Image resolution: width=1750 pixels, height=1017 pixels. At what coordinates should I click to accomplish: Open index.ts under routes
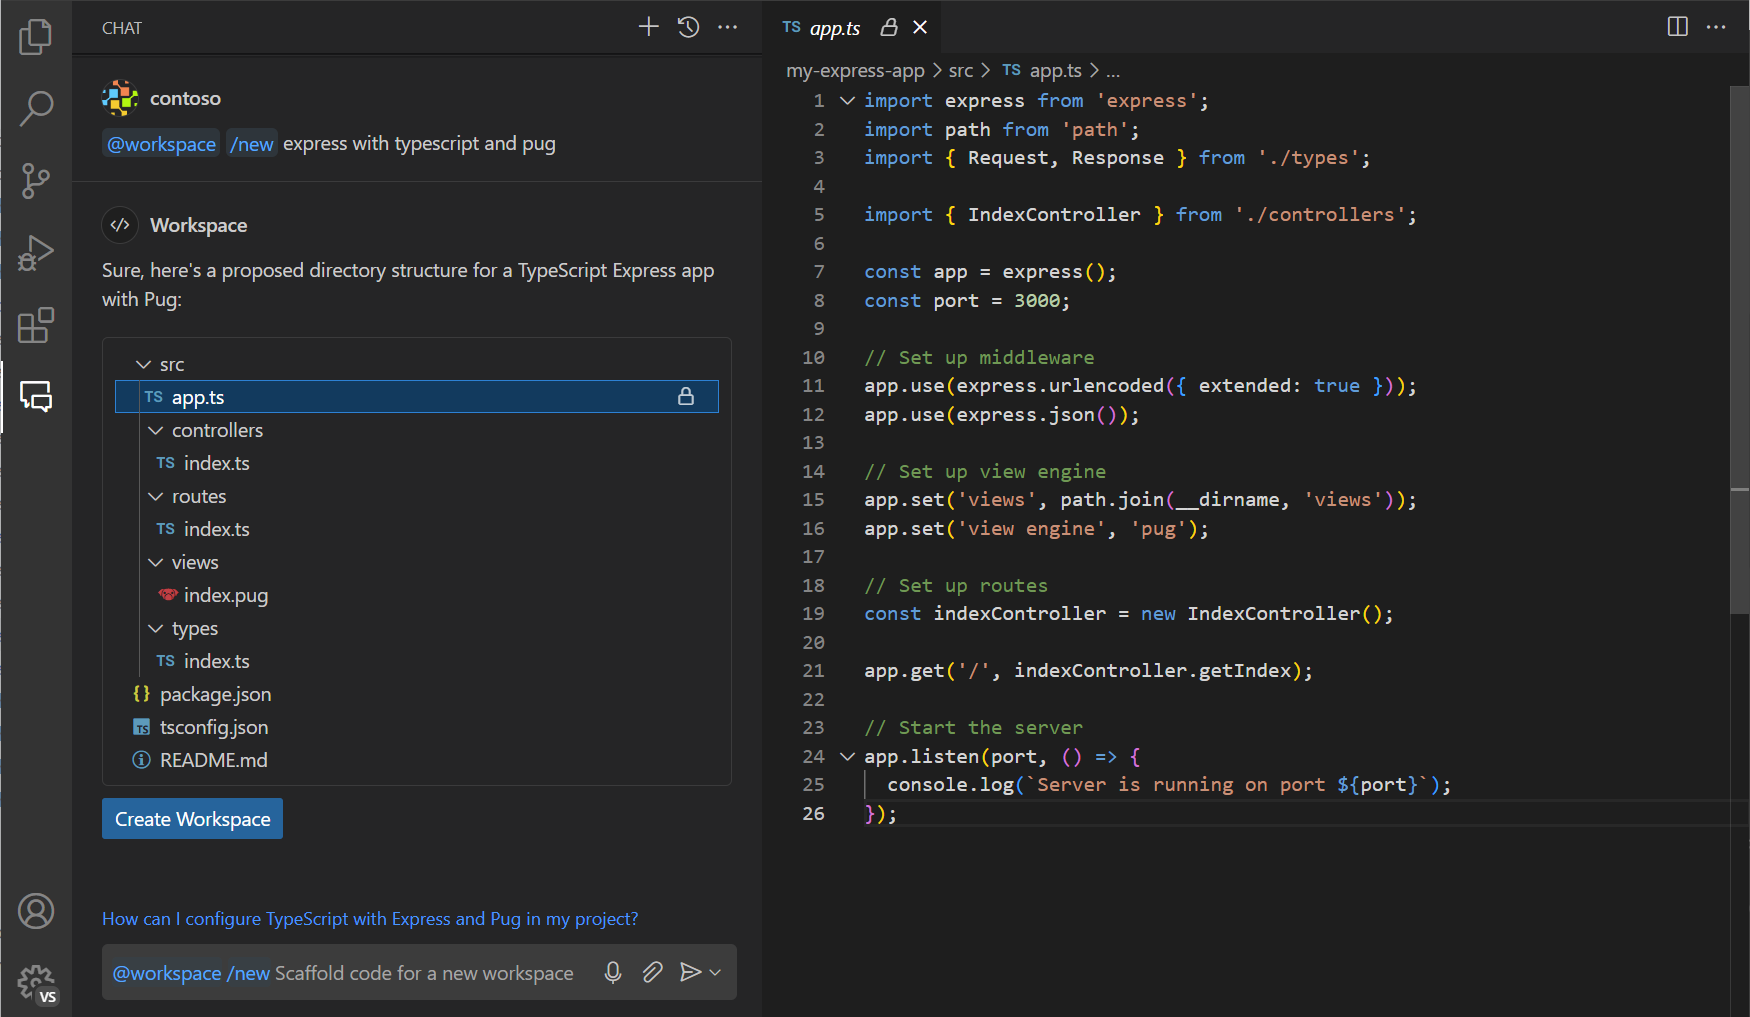pos(417,529)
